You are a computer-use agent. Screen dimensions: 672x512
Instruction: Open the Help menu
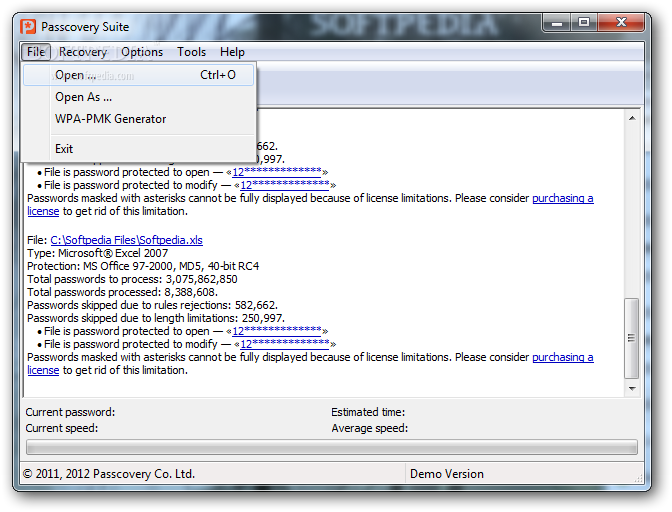click(x=232, y=52)
